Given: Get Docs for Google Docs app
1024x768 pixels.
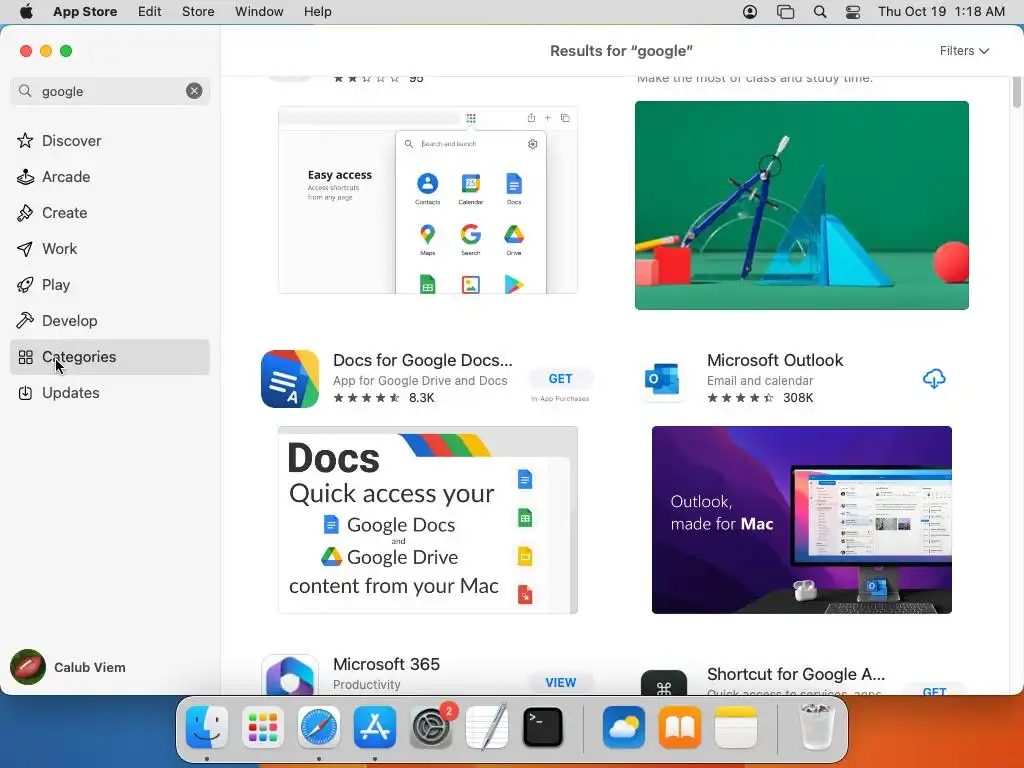Looking at the screenshot, I should click(x=560, y=379).
